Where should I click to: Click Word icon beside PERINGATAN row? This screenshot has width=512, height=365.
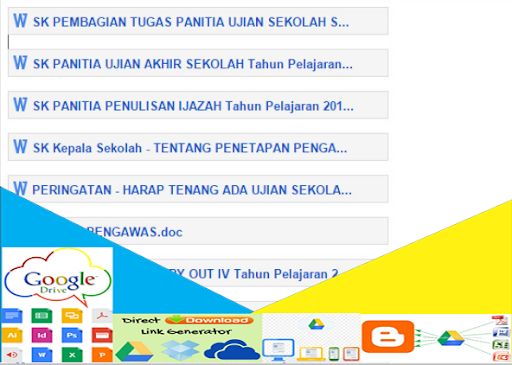tap(20, 189)
